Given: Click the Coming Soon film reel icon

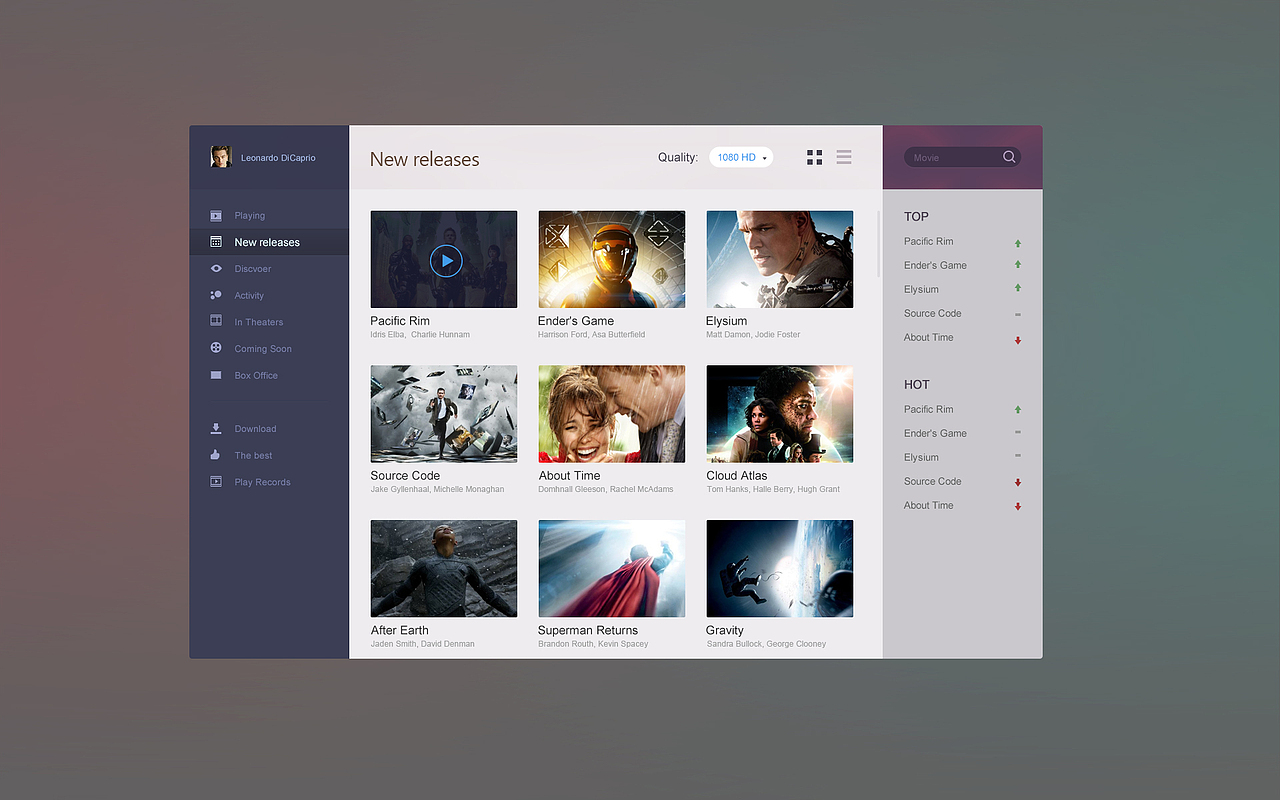Looking at the screenshot, I should (216, 348).
